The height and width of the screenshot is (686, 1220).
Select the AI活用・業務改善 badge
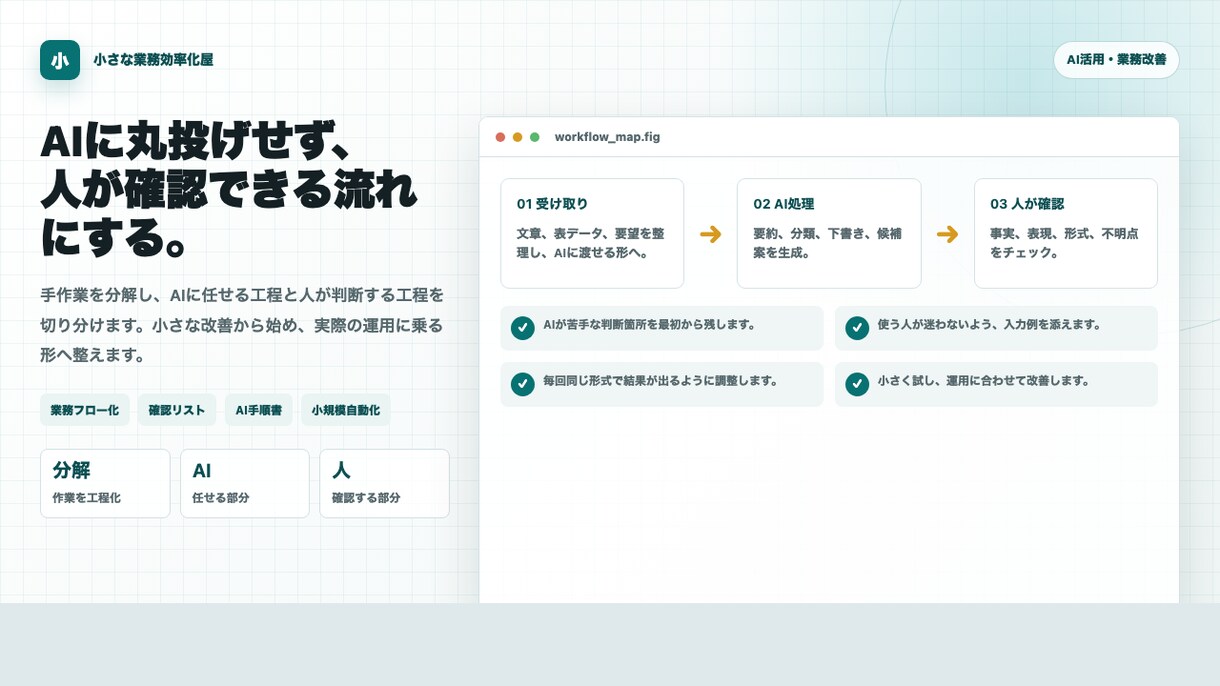tap(1116, 60)
